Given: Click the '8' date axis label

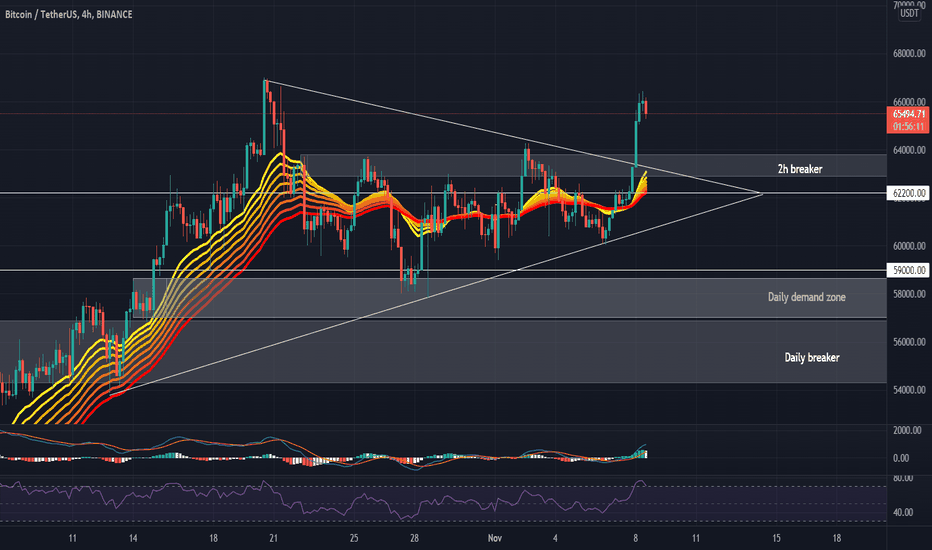Looking at the screenshot, I should click(635, 538).
